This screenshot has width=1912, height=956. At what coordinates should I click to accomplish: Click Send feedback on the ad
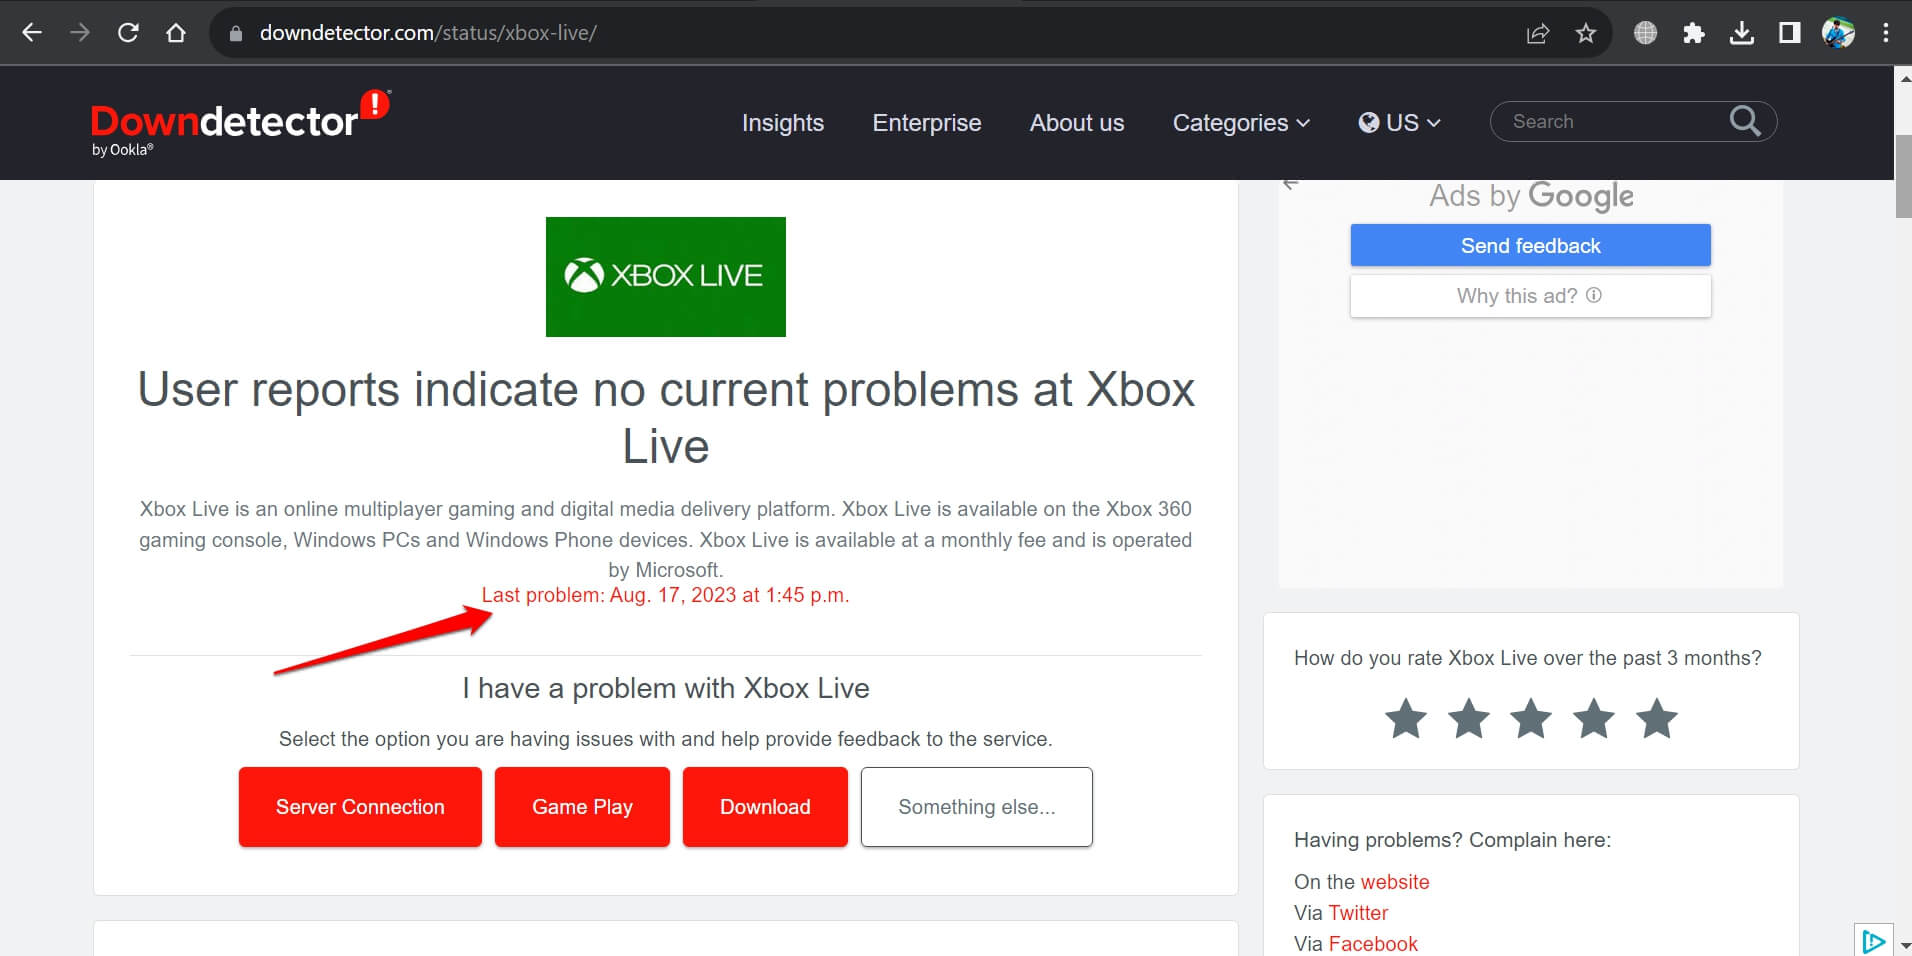coord(1531,245)
